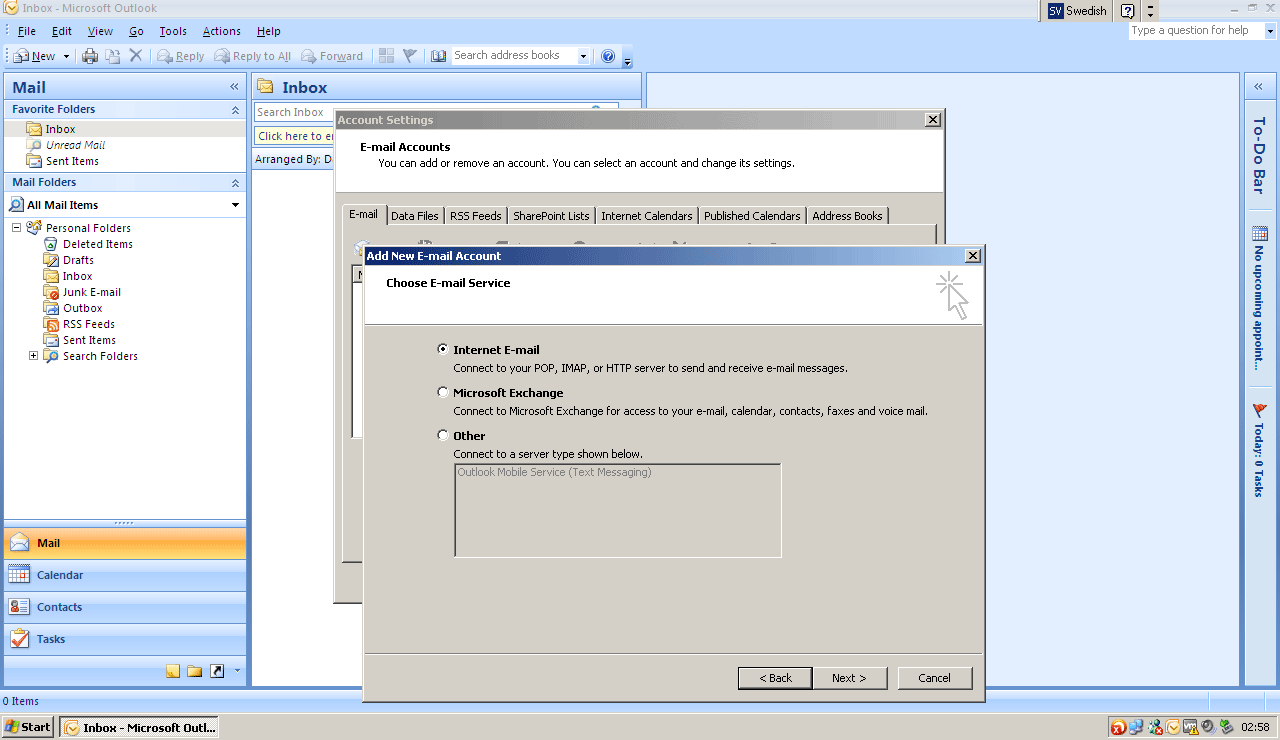Select the Internet E-mail radio button
This screenshot has width=1280, height=740.
(x=443, y=350)
